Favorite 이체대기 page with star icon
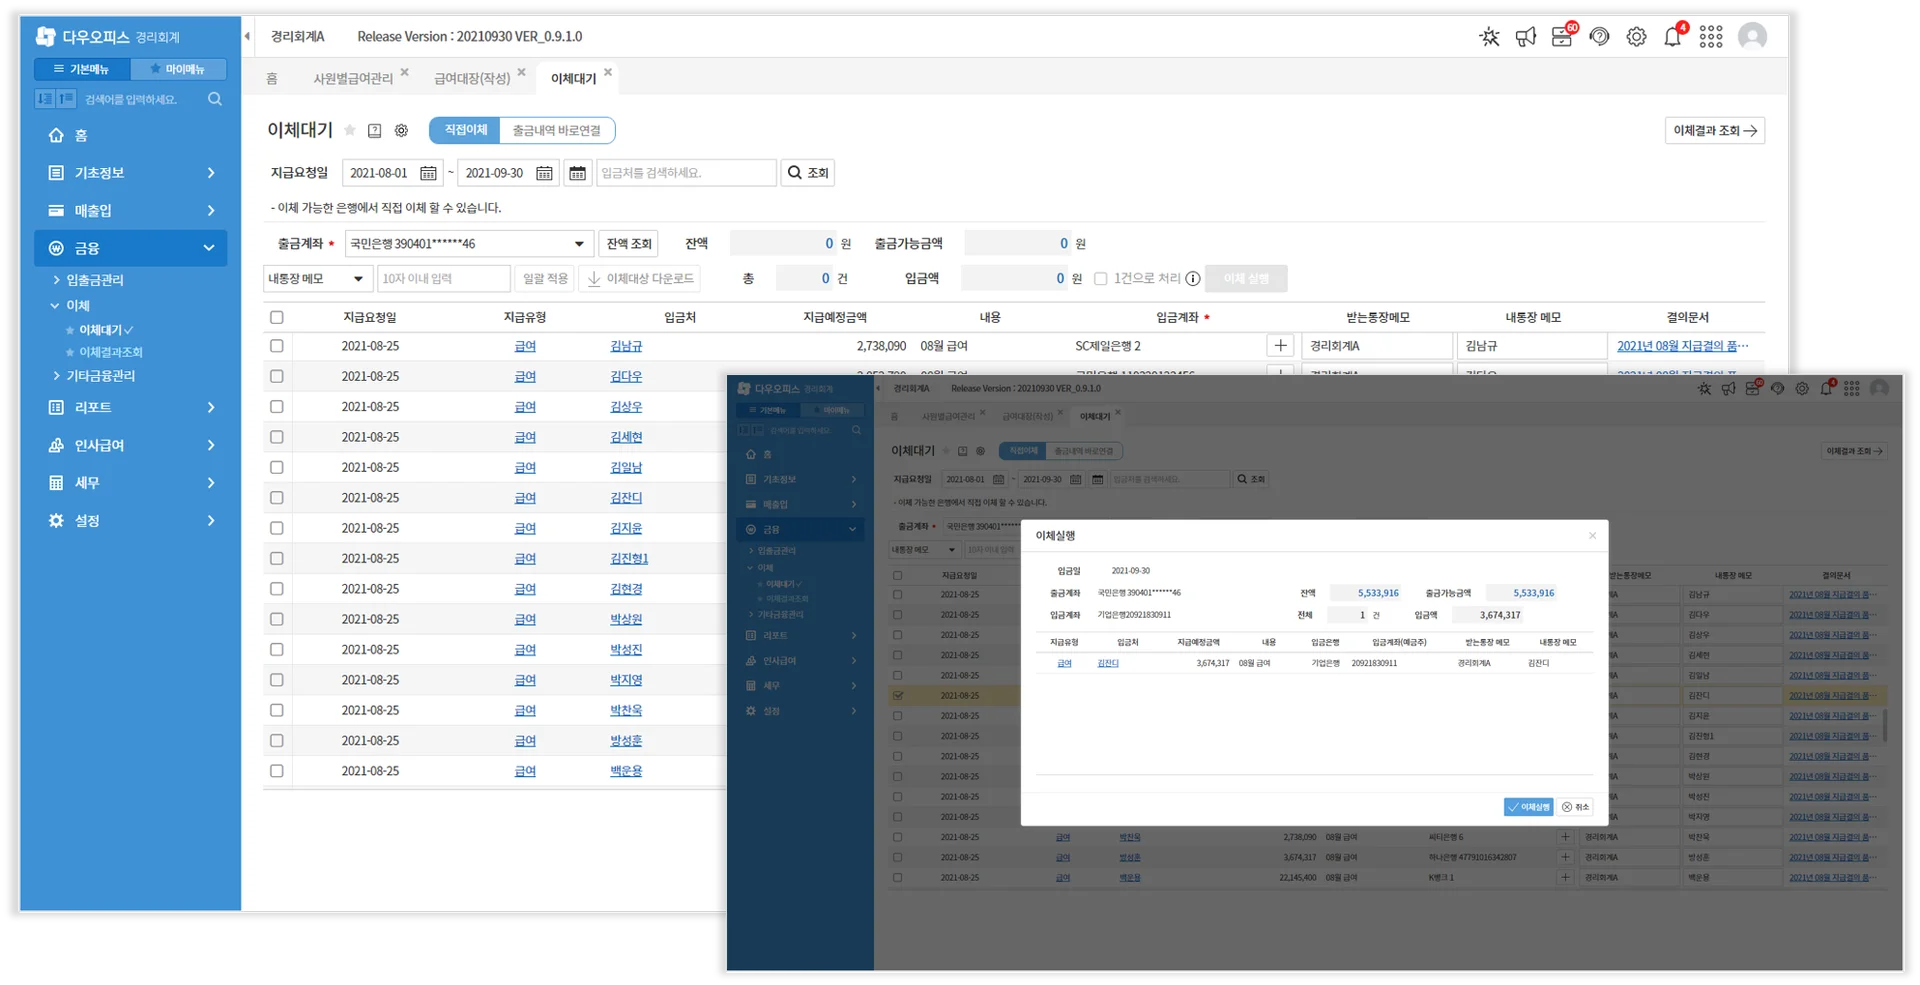 (x=350, y=131)
